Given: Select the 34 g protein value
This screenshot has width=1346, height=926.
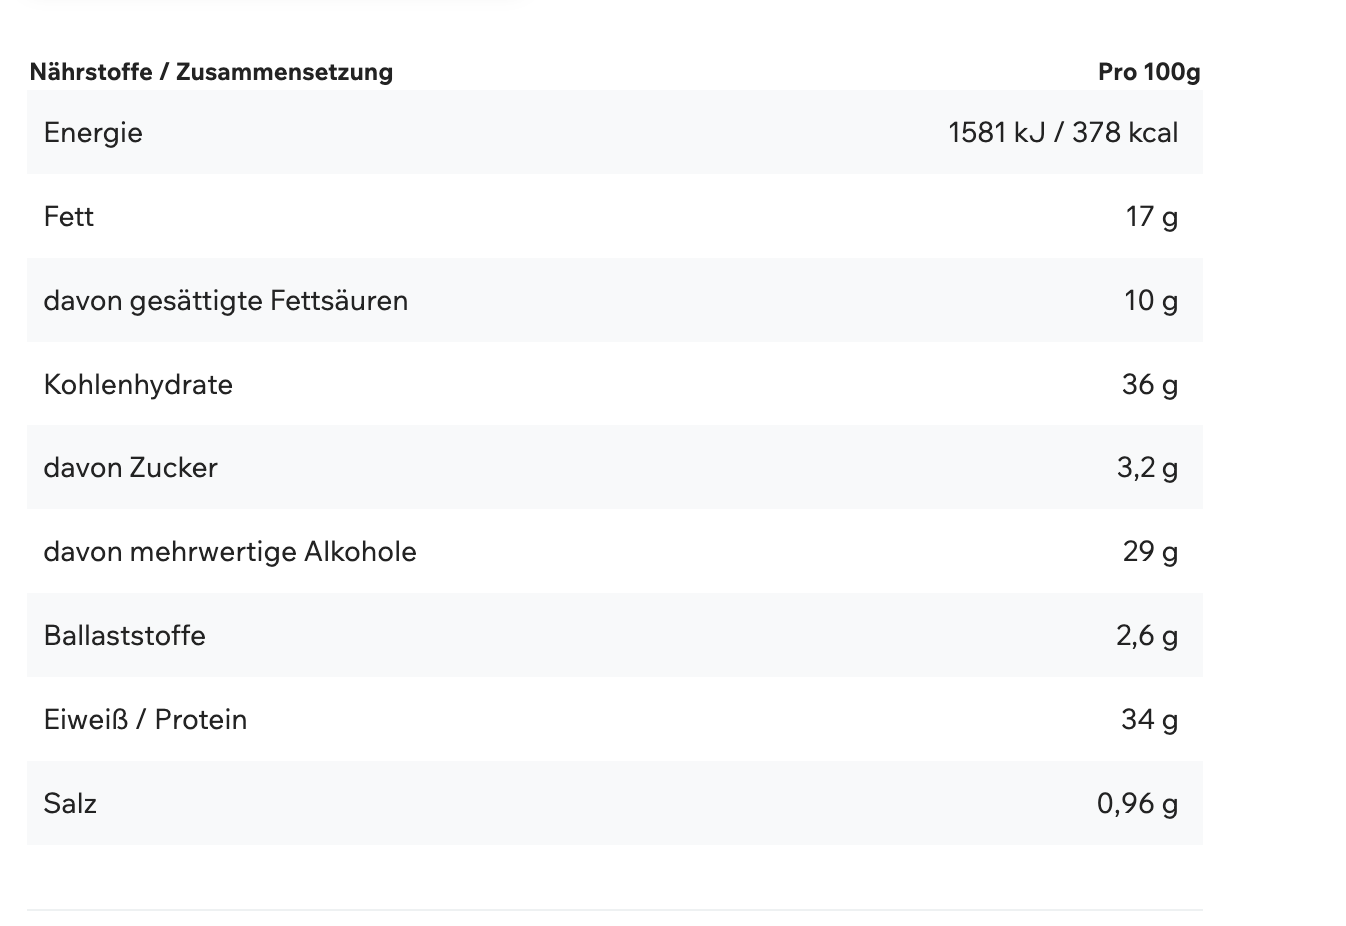Looking at the screenshot, I should click(x=1149, y=720).
